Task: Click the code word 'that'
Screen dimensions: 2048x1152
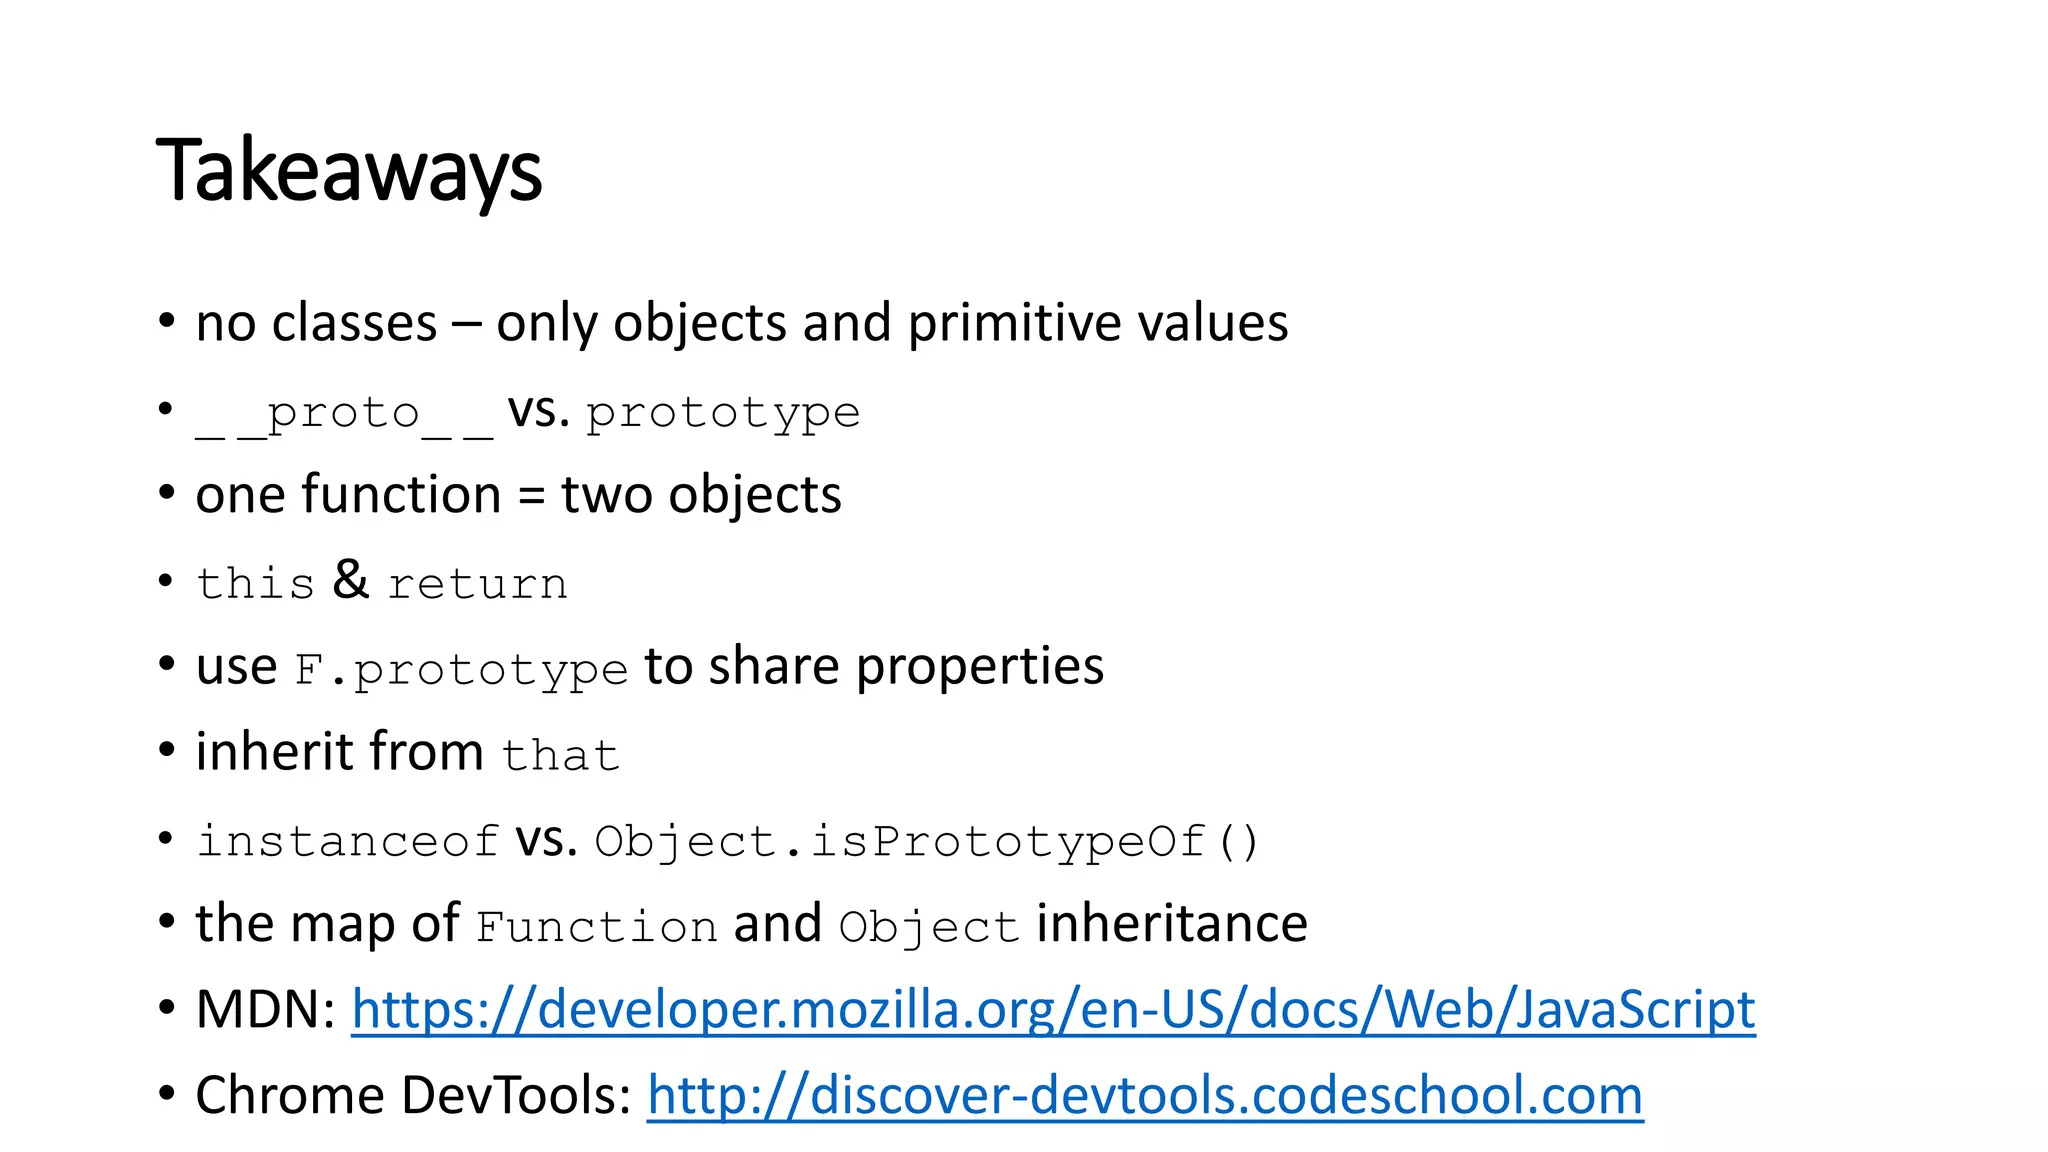Action: click(x=560, y=756)
